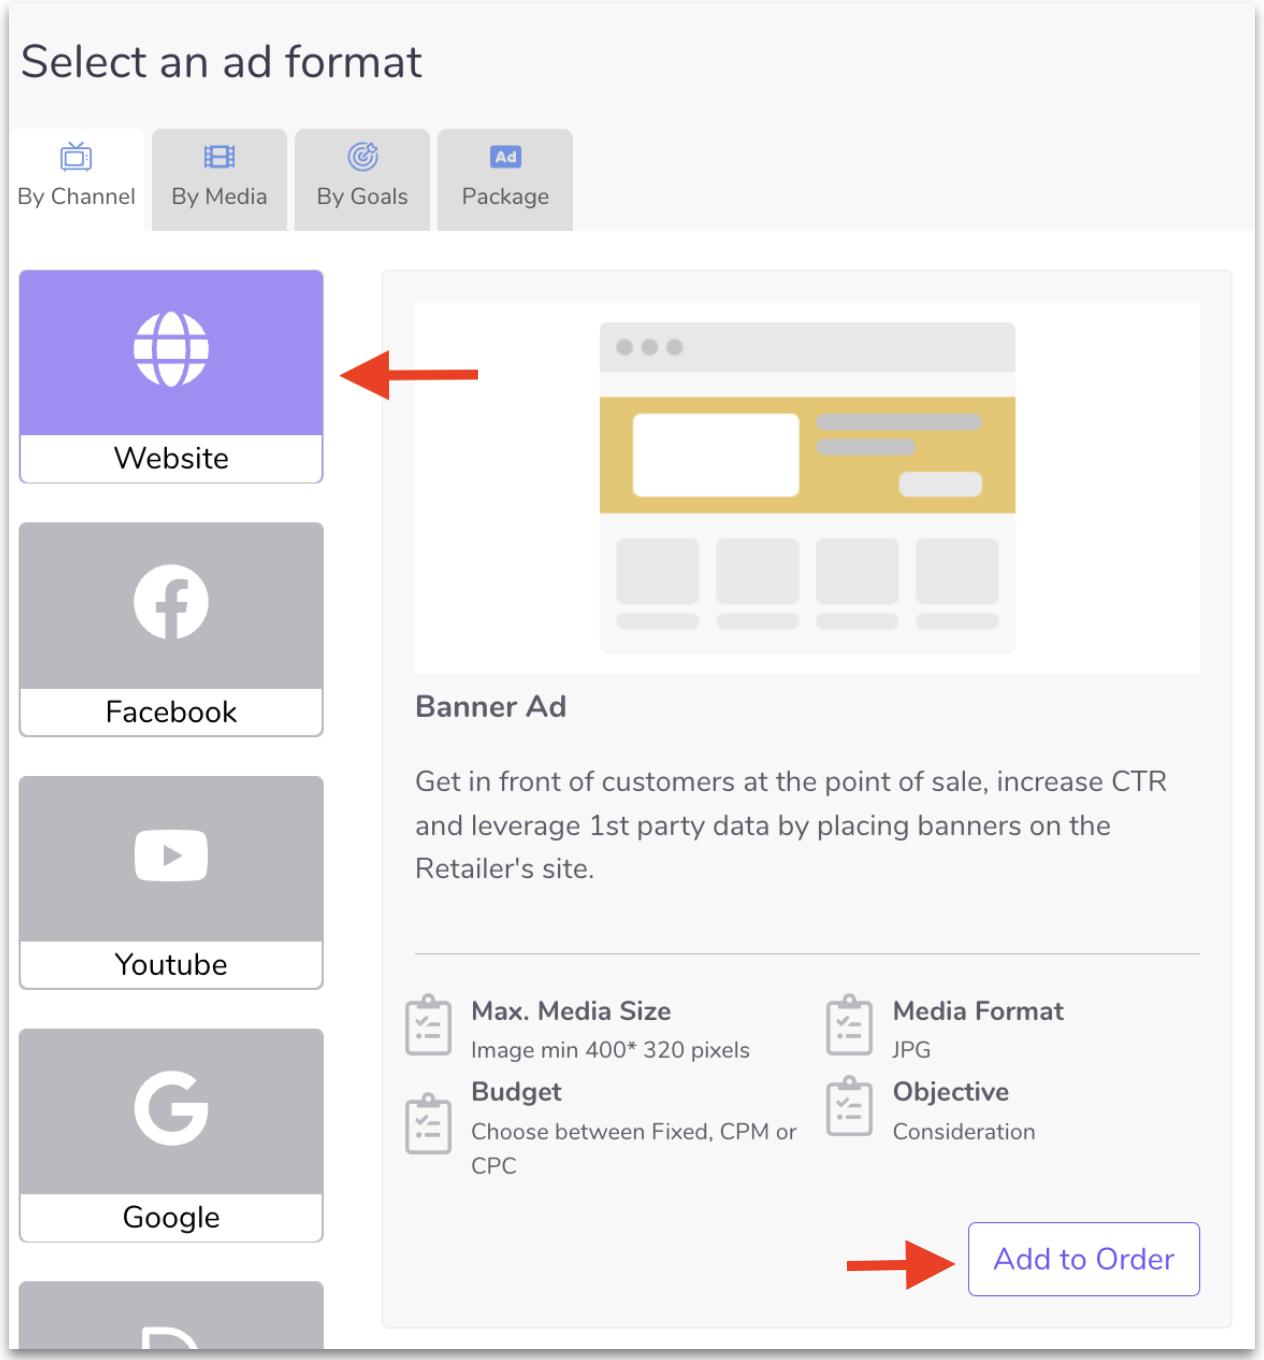Click the Objective heading
Screen dimensions: 1264x1360
(951, 1092)
